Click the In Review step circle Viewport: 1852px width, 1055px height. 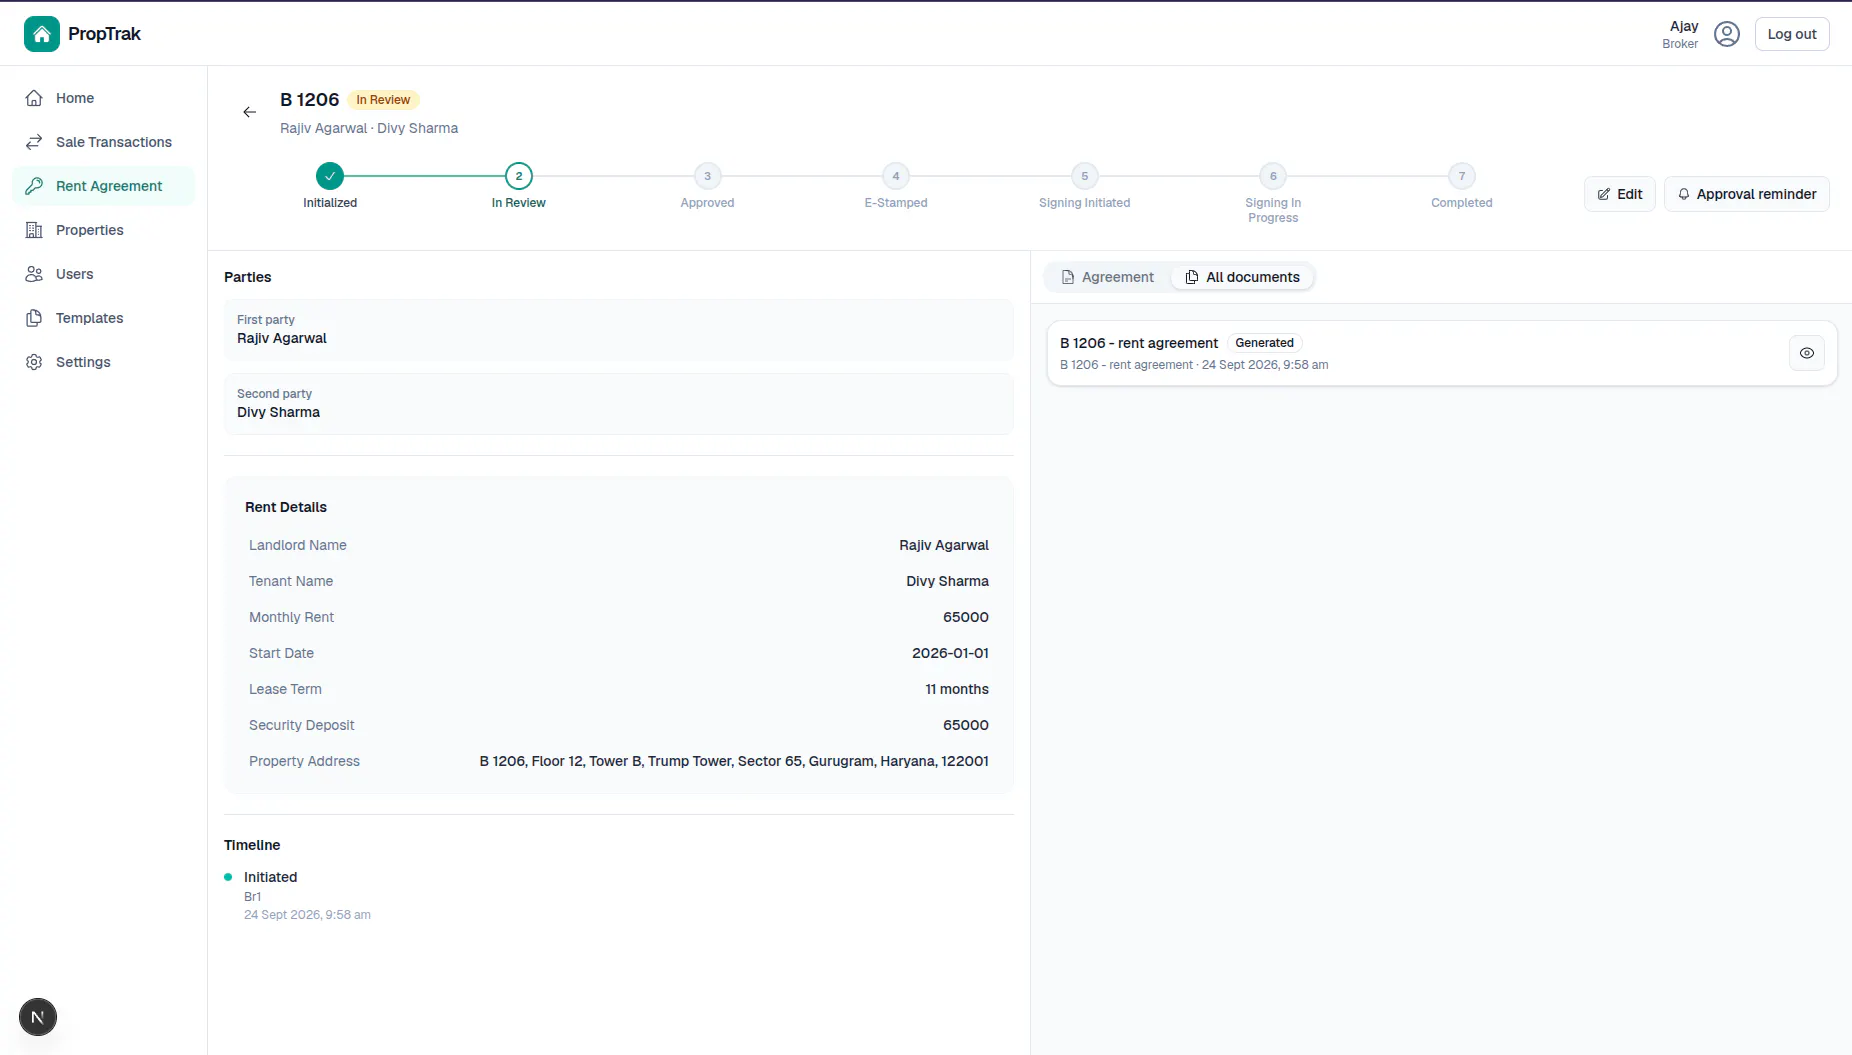pyautogui.click(x=518, y=176)
